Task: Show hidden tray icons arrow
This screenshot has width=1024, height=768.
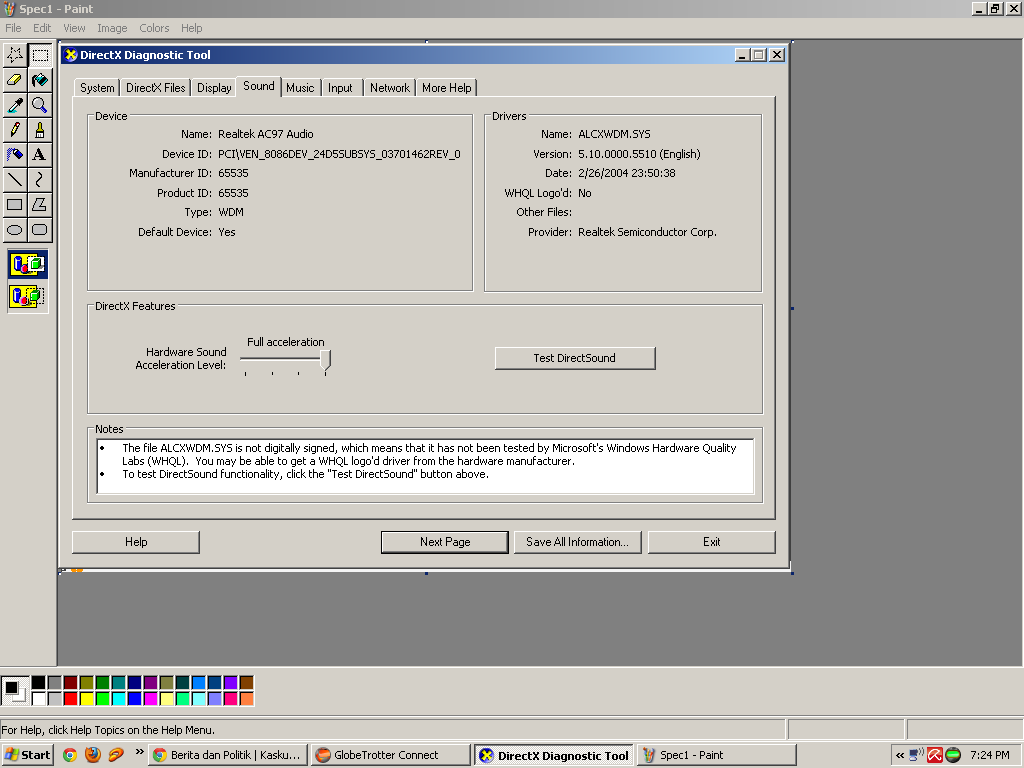Action: click(x=900, y=756)
